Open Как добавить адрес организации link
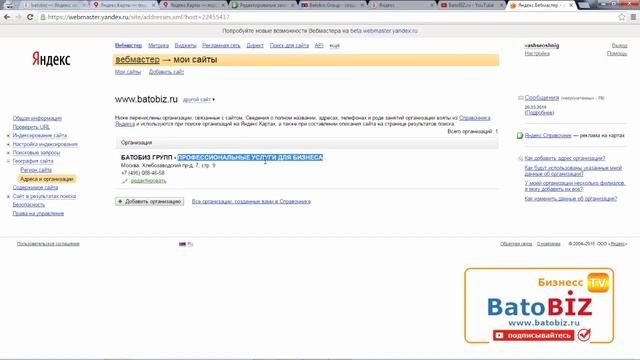The height and width of the screenshot is (360, 640). point(565,158)
